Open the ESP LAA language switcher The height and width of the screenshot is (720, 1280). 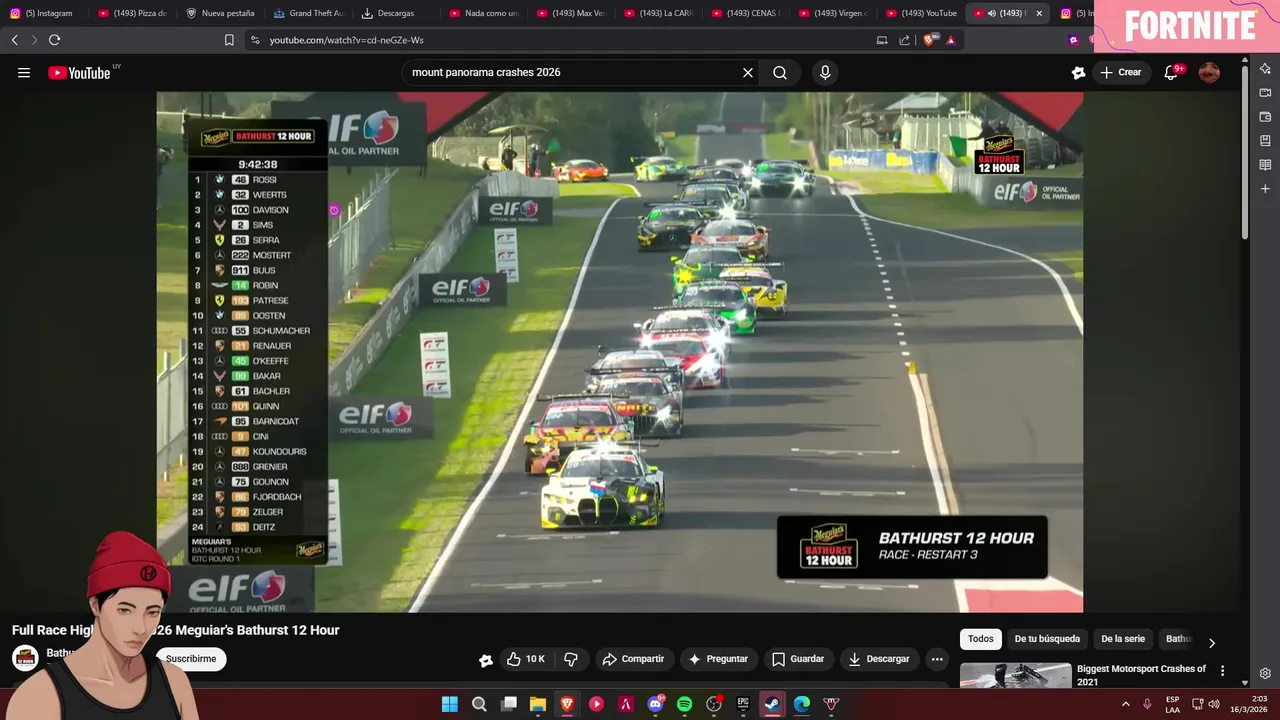pos(1172,704)
